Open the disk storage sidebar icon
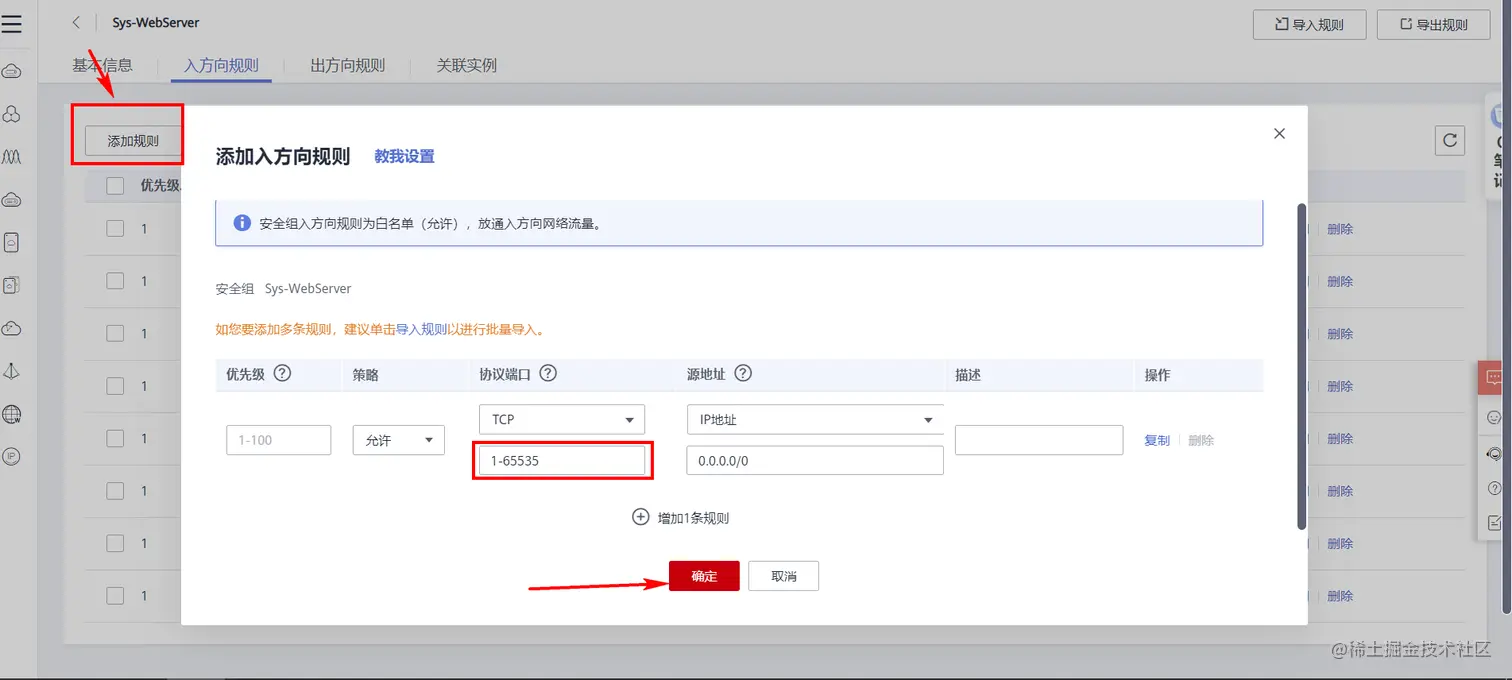1512x680 pixels. 12,242
